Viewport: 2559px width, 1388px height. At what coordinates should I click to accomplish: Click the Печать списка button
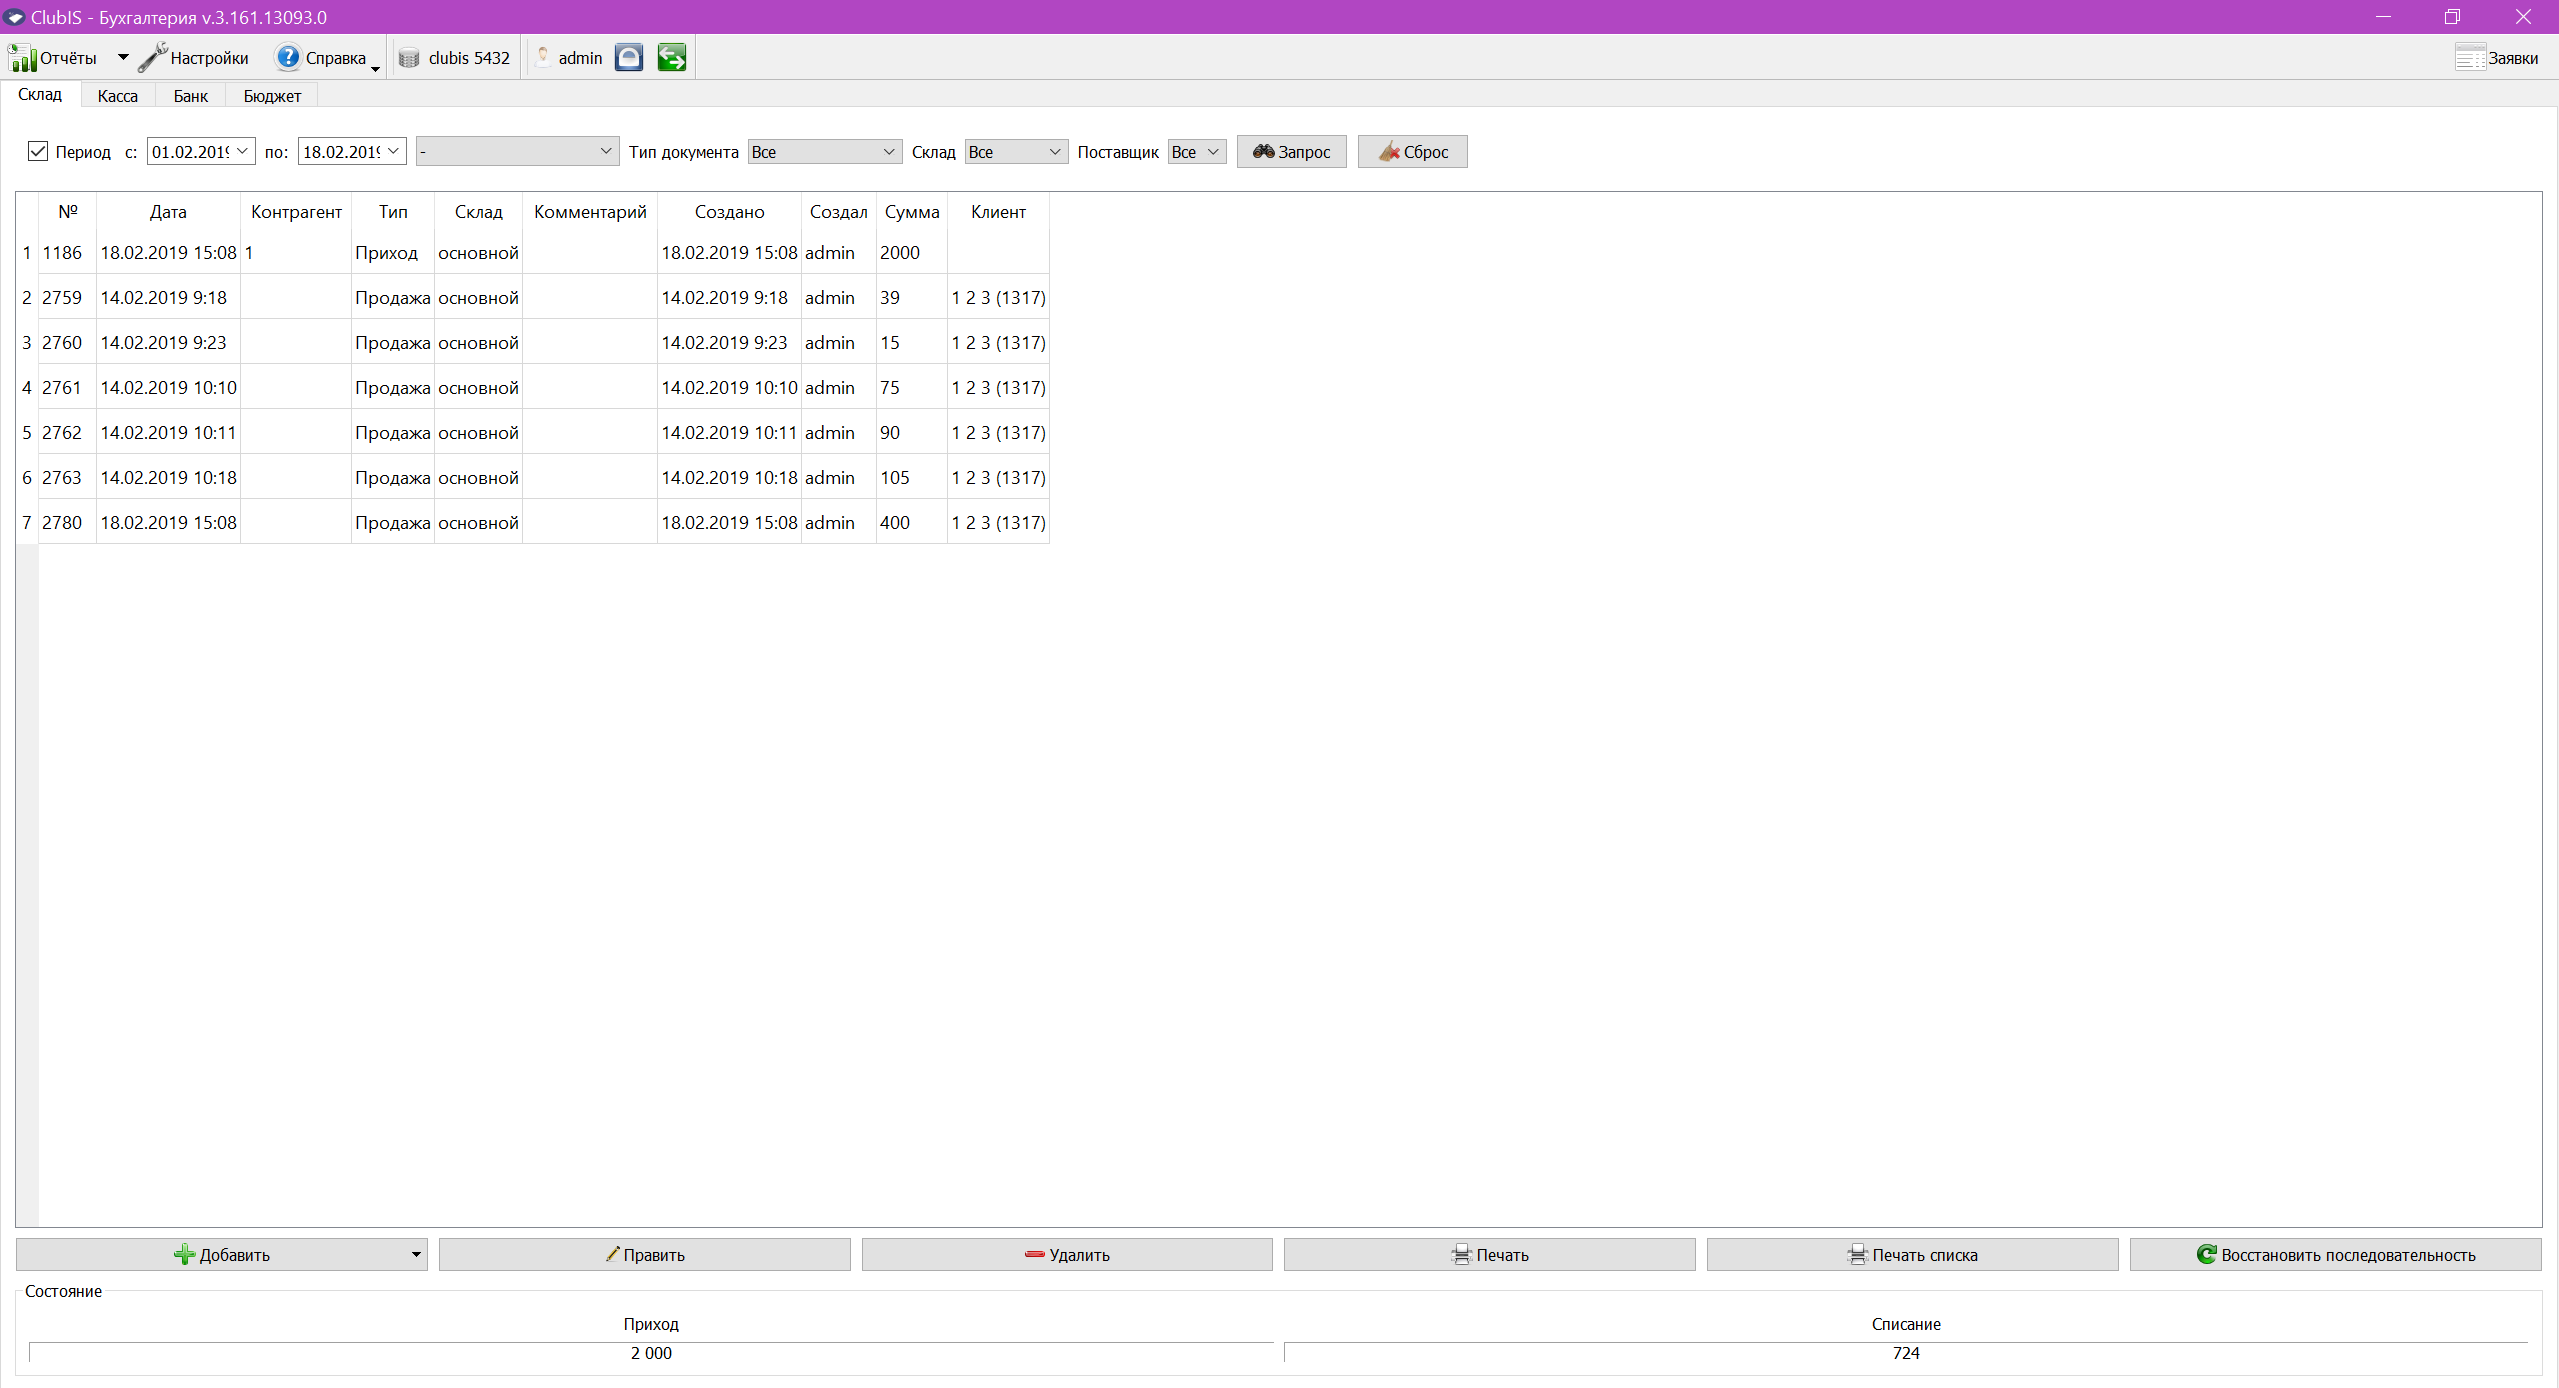coord(1912,1254)
